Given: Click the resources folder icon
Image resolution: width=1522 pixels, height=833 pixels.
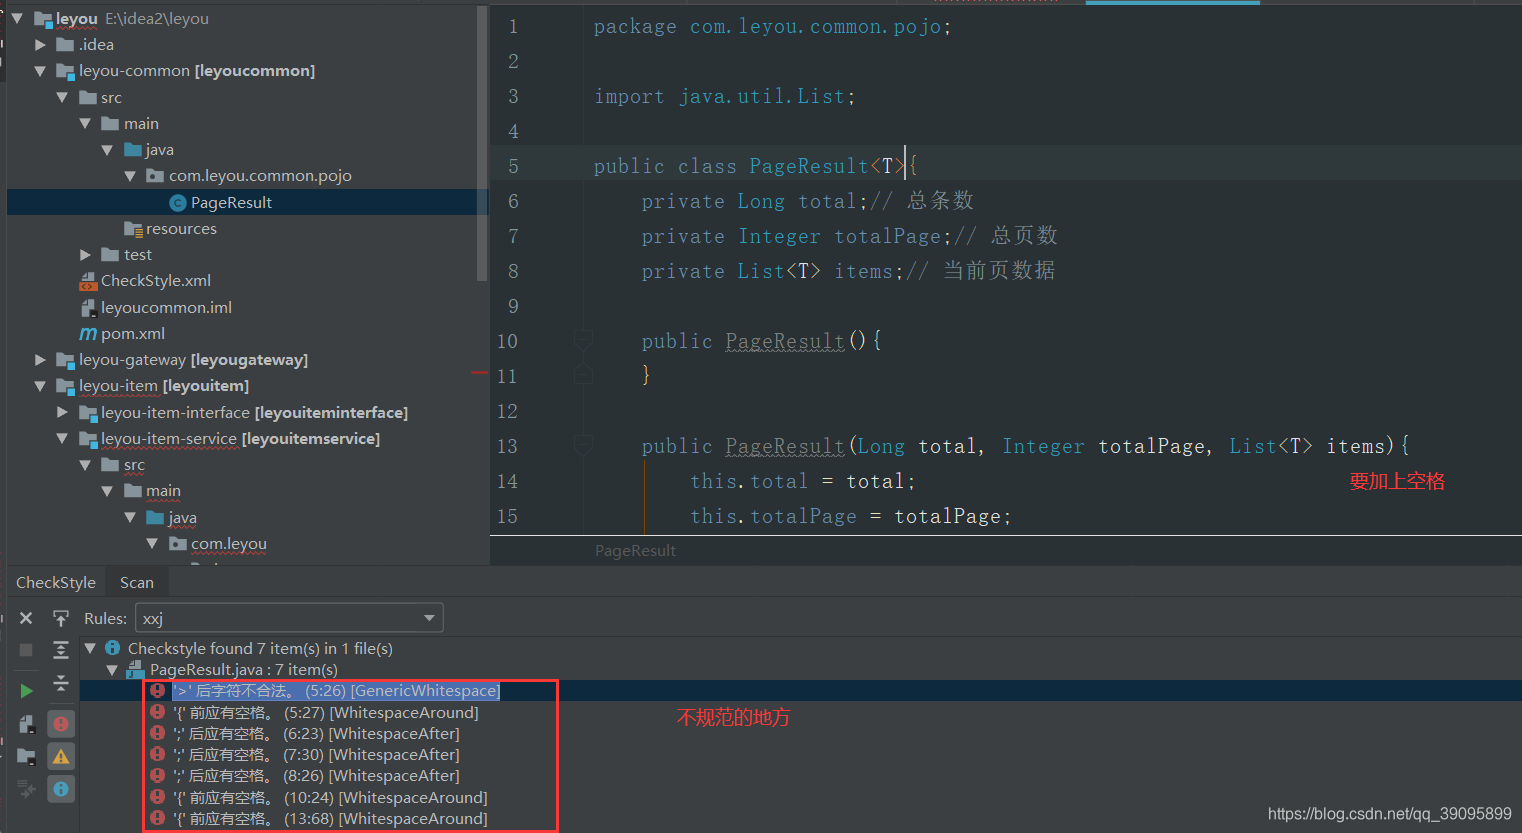Looking at the screenshot, I should click(x=133, y=229).
